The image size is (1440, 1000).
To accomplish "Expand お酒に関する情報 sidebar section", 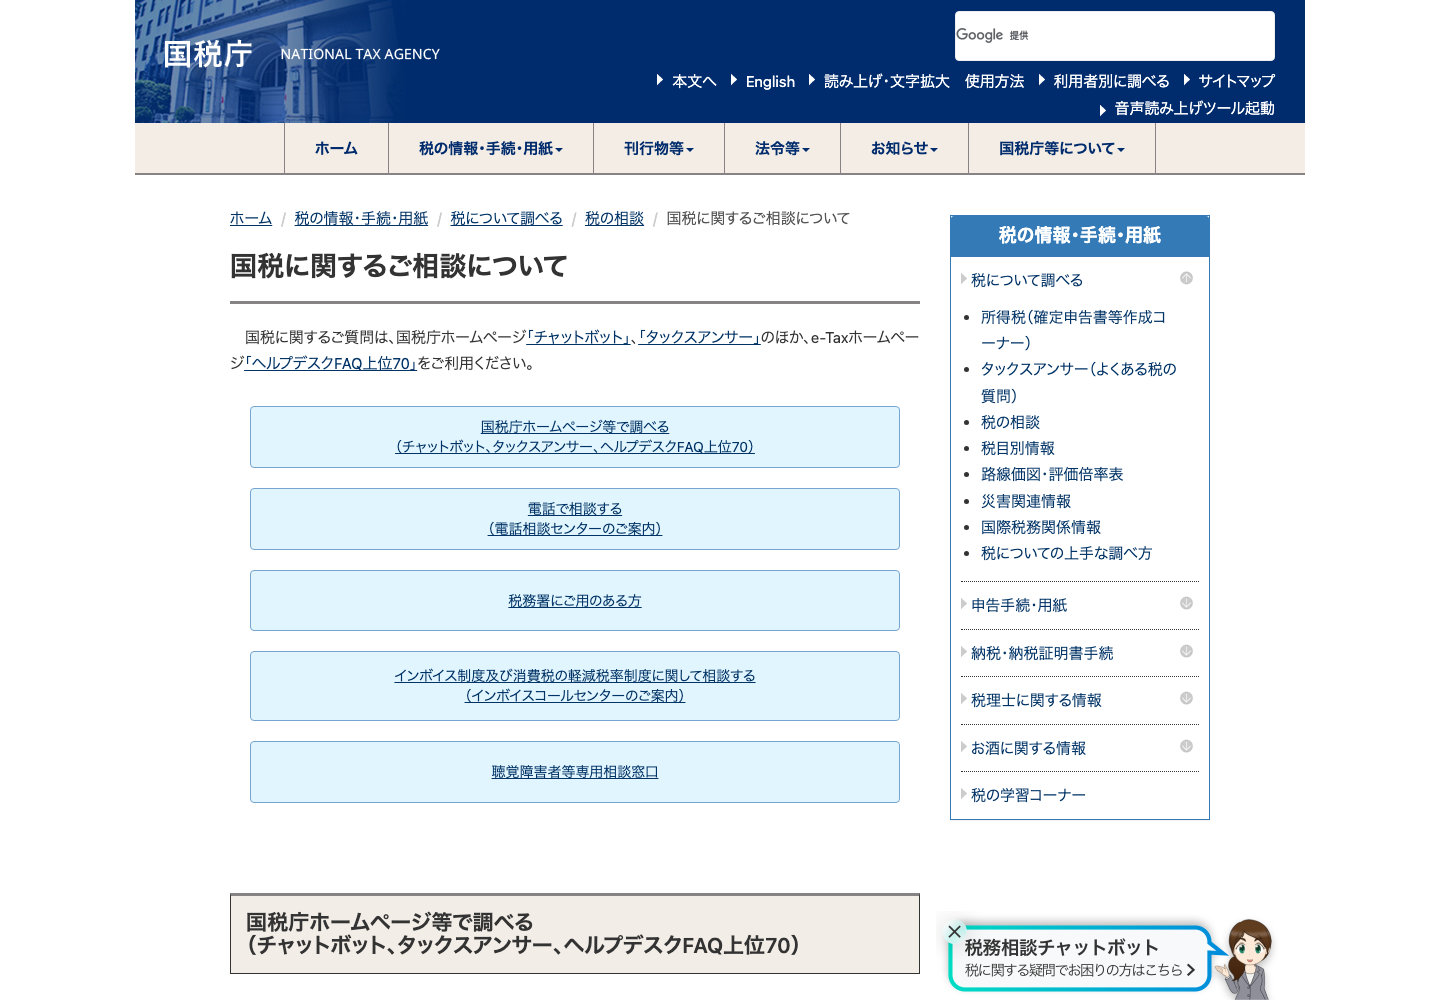I will pos(1028,748).
